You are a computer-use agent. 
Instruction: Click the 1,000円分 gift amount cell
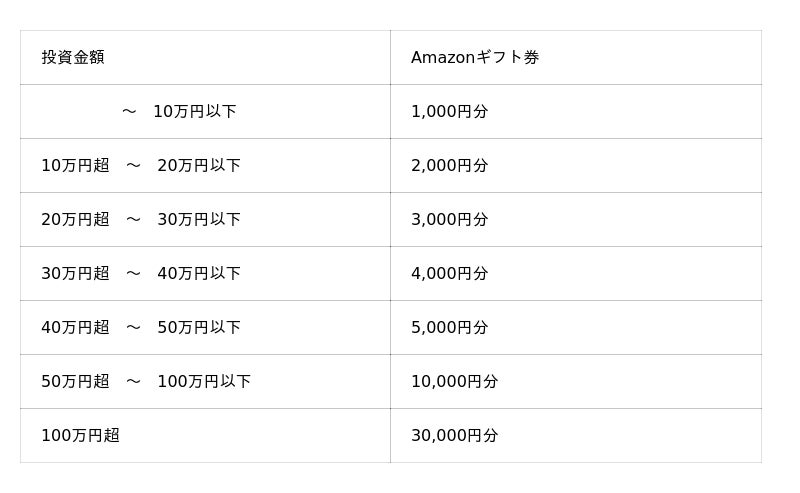449,111
